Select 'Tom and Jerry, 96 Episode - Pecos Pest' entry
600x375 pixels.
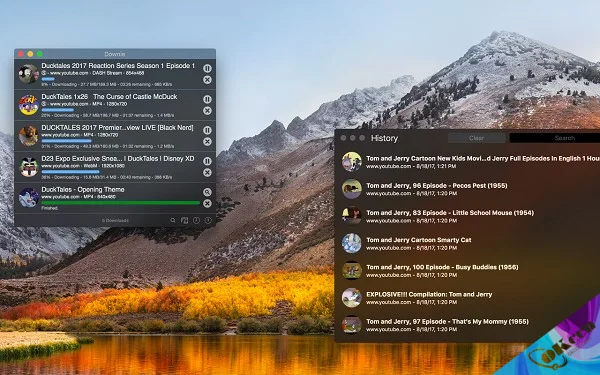coord(467,189)
